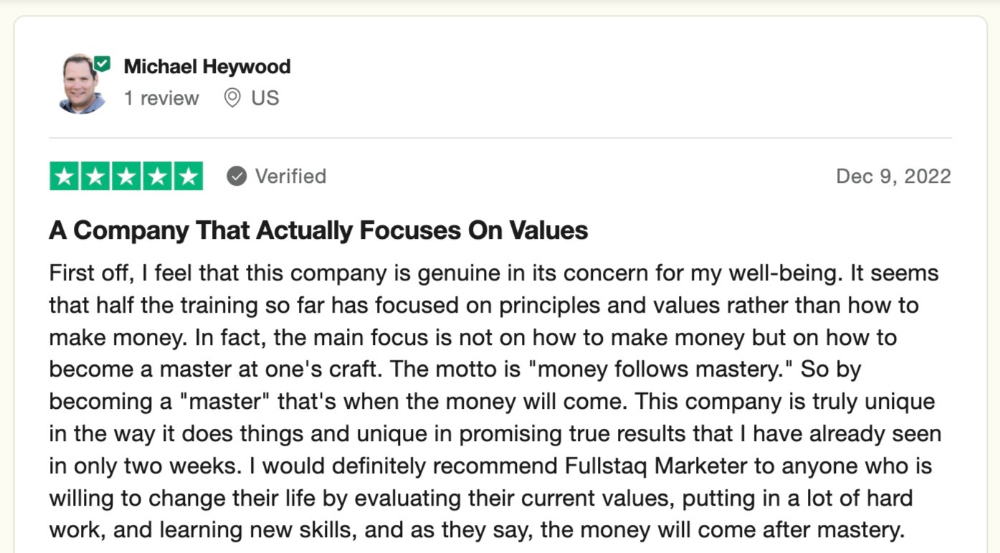This screenshot has width=1000, height=553.
Task: Click the gray Verified checkmark icon
Action: tap(237, 176)
